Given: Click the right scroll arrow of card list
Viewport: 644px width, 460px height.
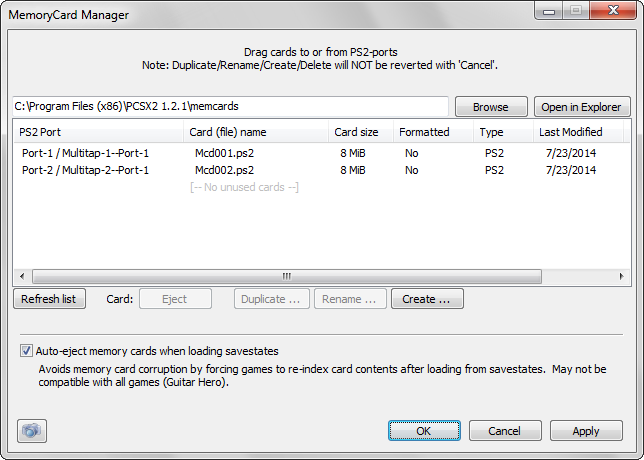Looking at the screenshot, I should [621, 276].
